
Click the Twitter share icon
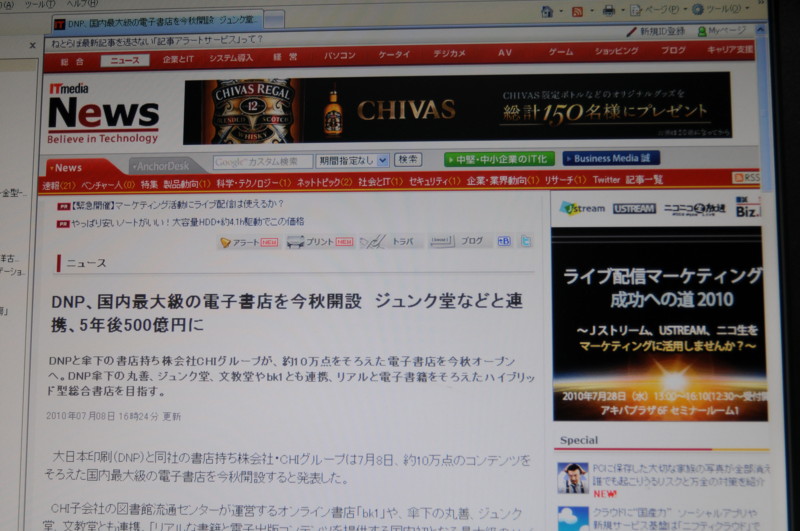[526, 241]
